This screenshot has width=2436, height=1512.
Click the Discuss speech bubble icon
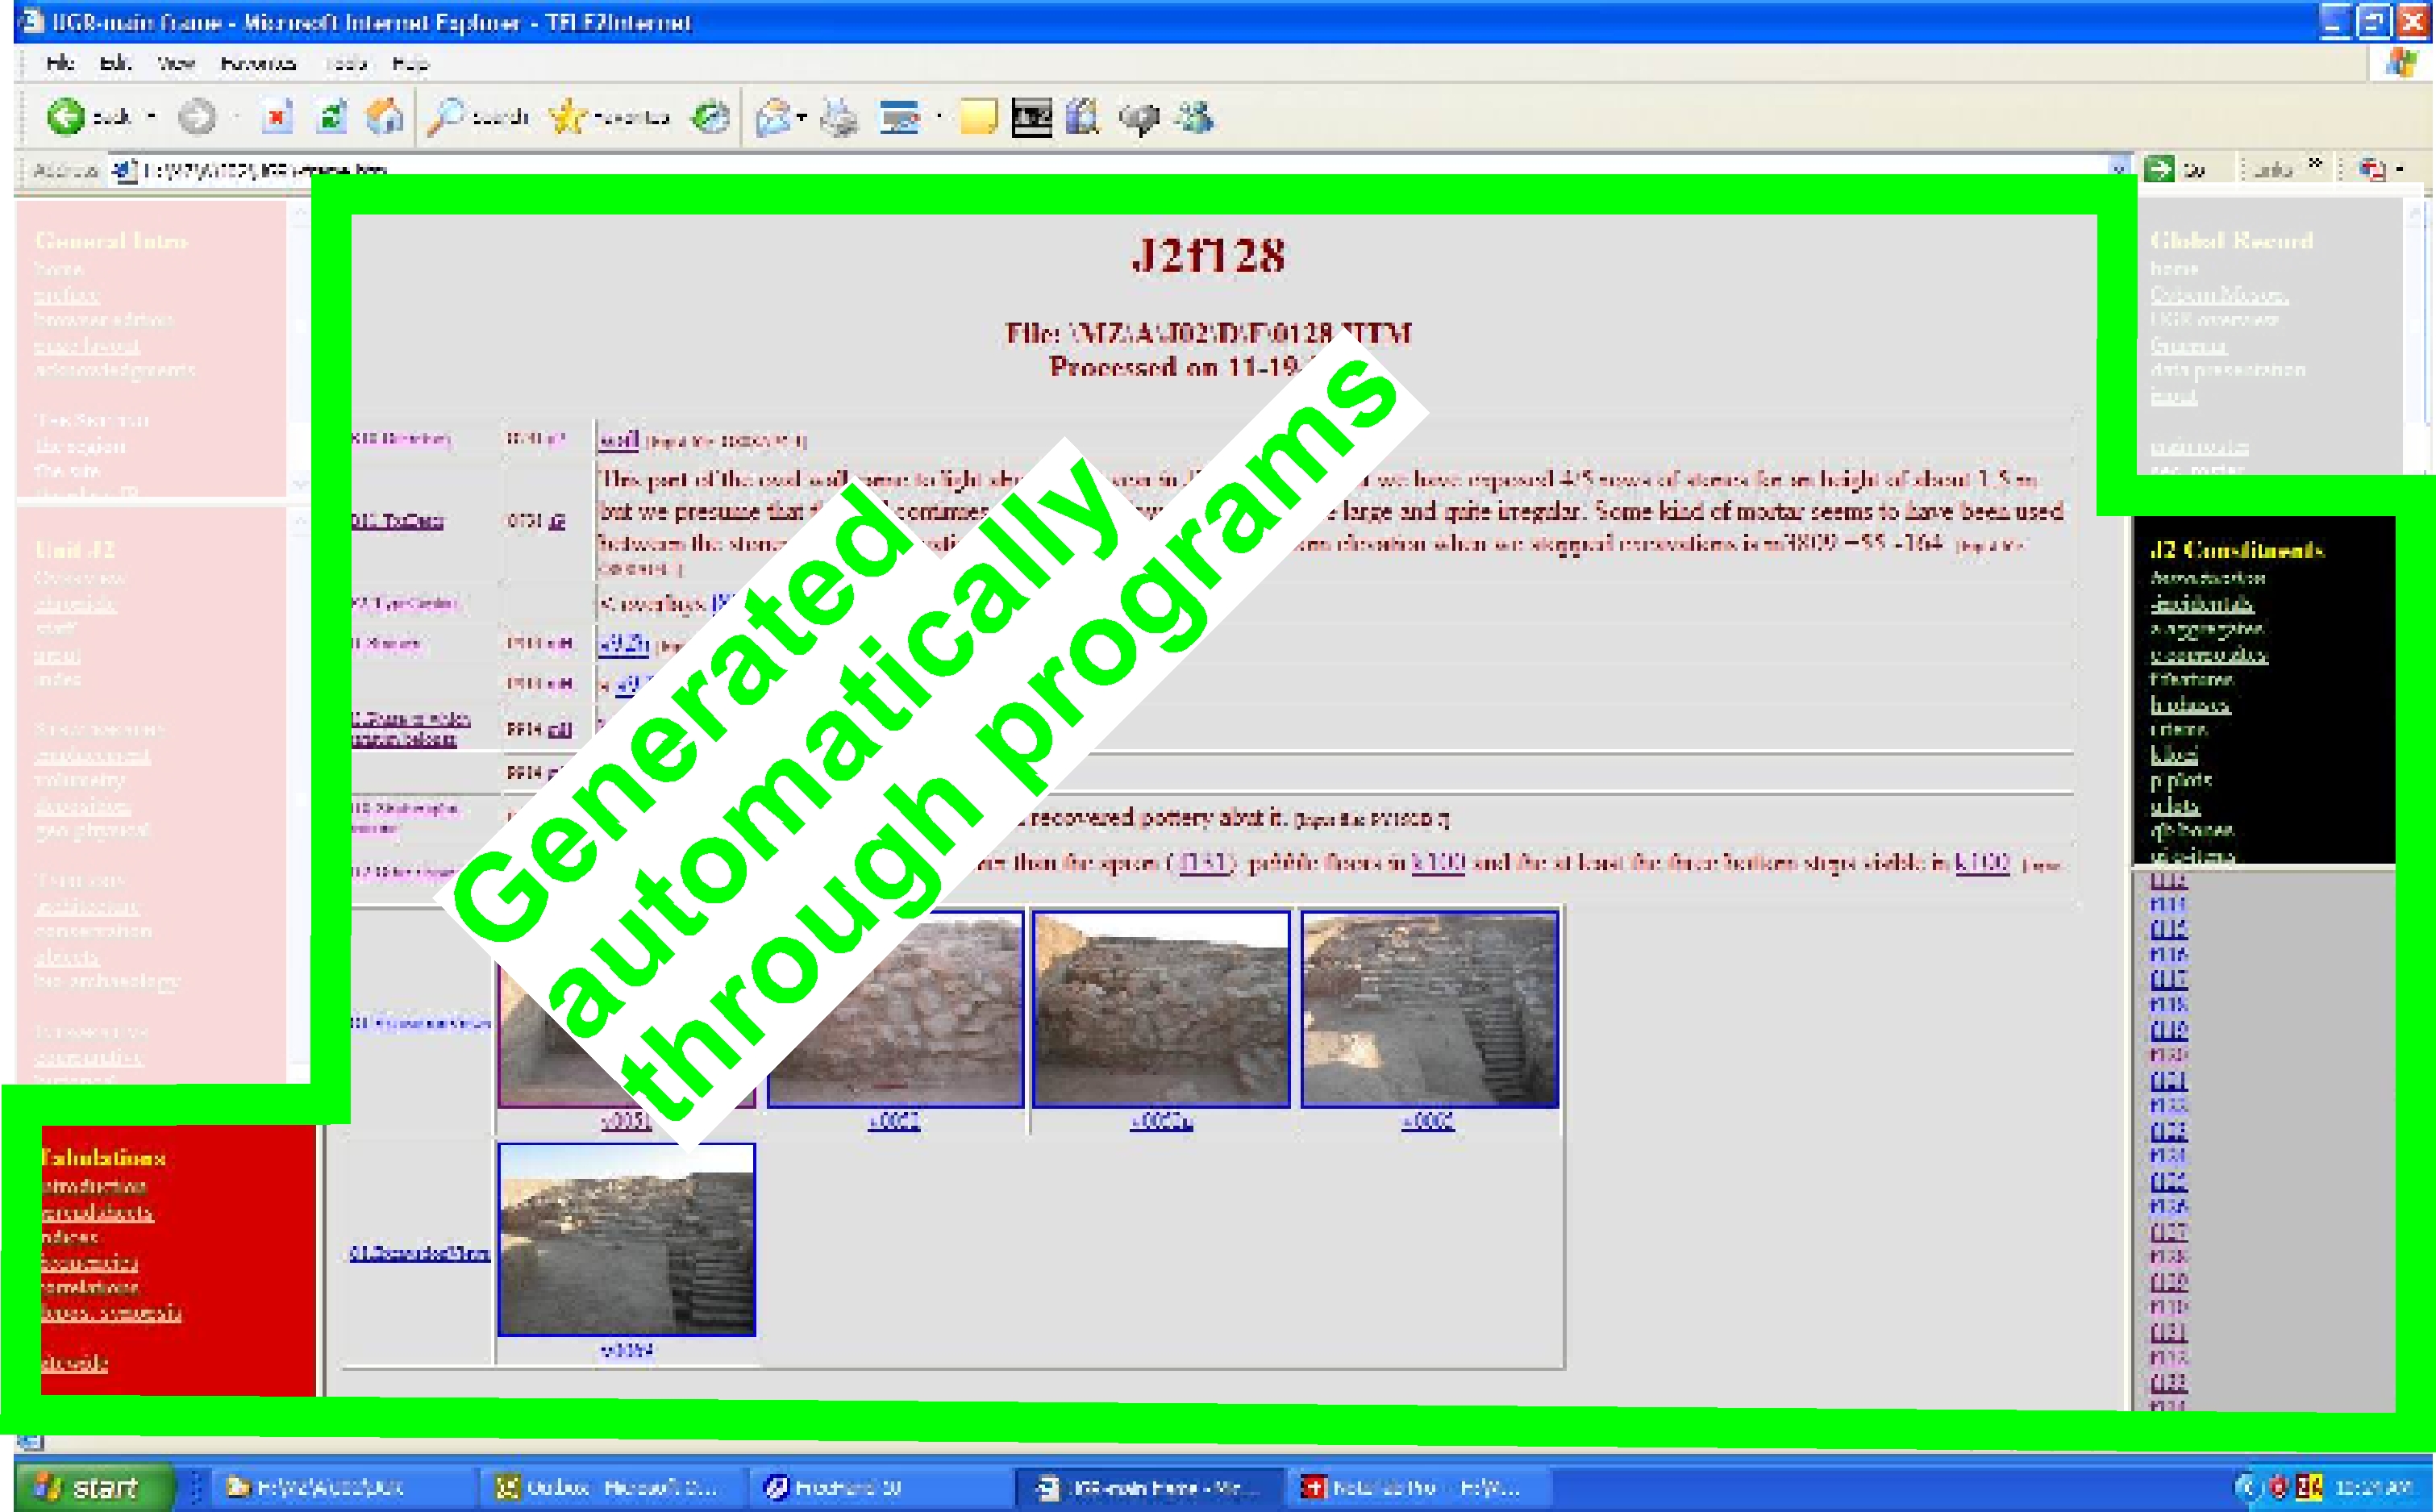(x=1139, y=118)
